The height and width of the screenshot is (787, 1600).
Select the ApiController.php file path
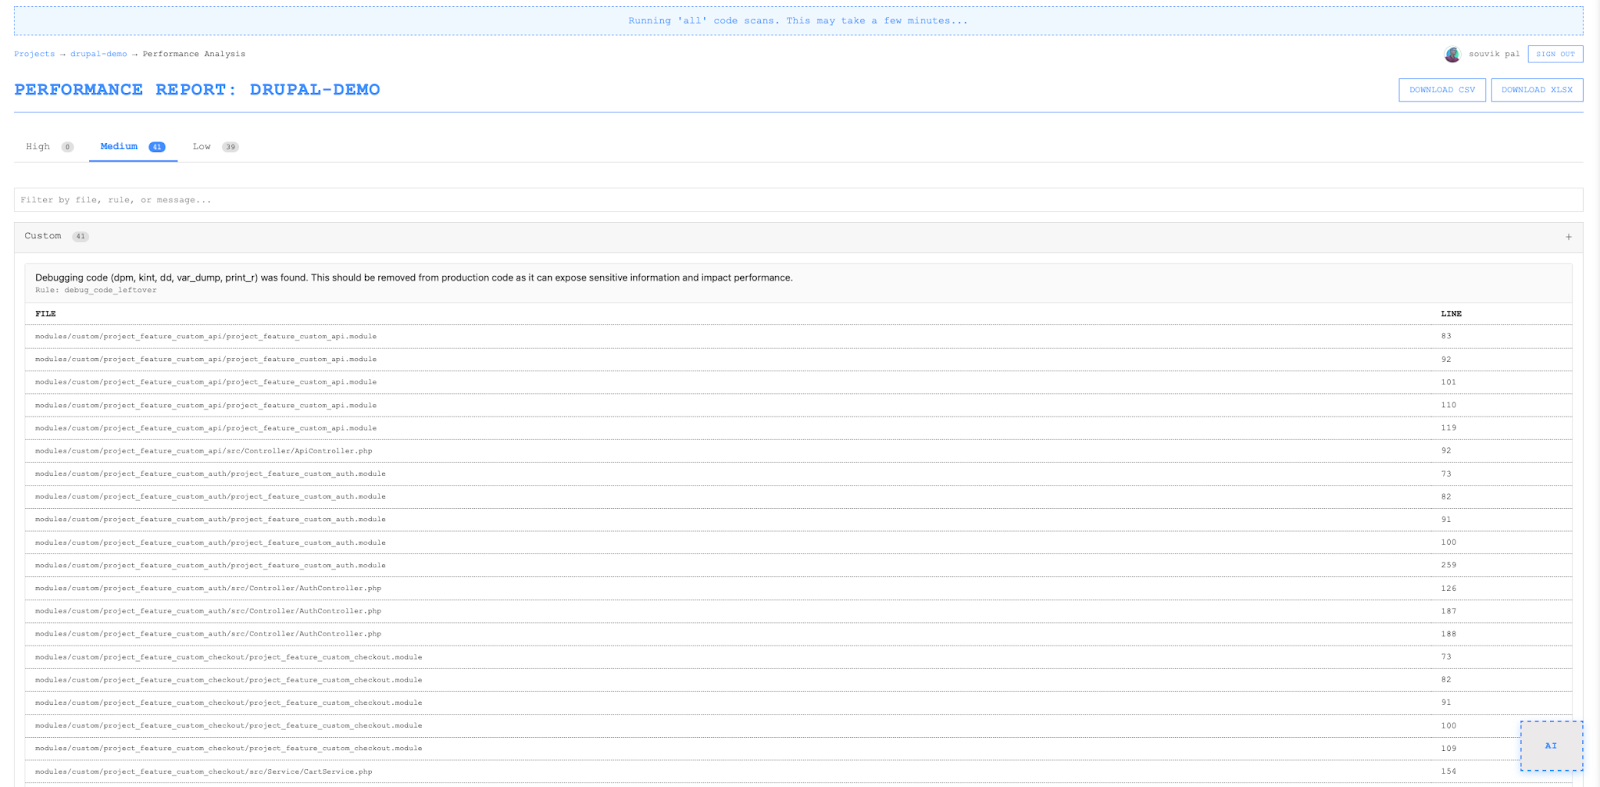[204, 451]
